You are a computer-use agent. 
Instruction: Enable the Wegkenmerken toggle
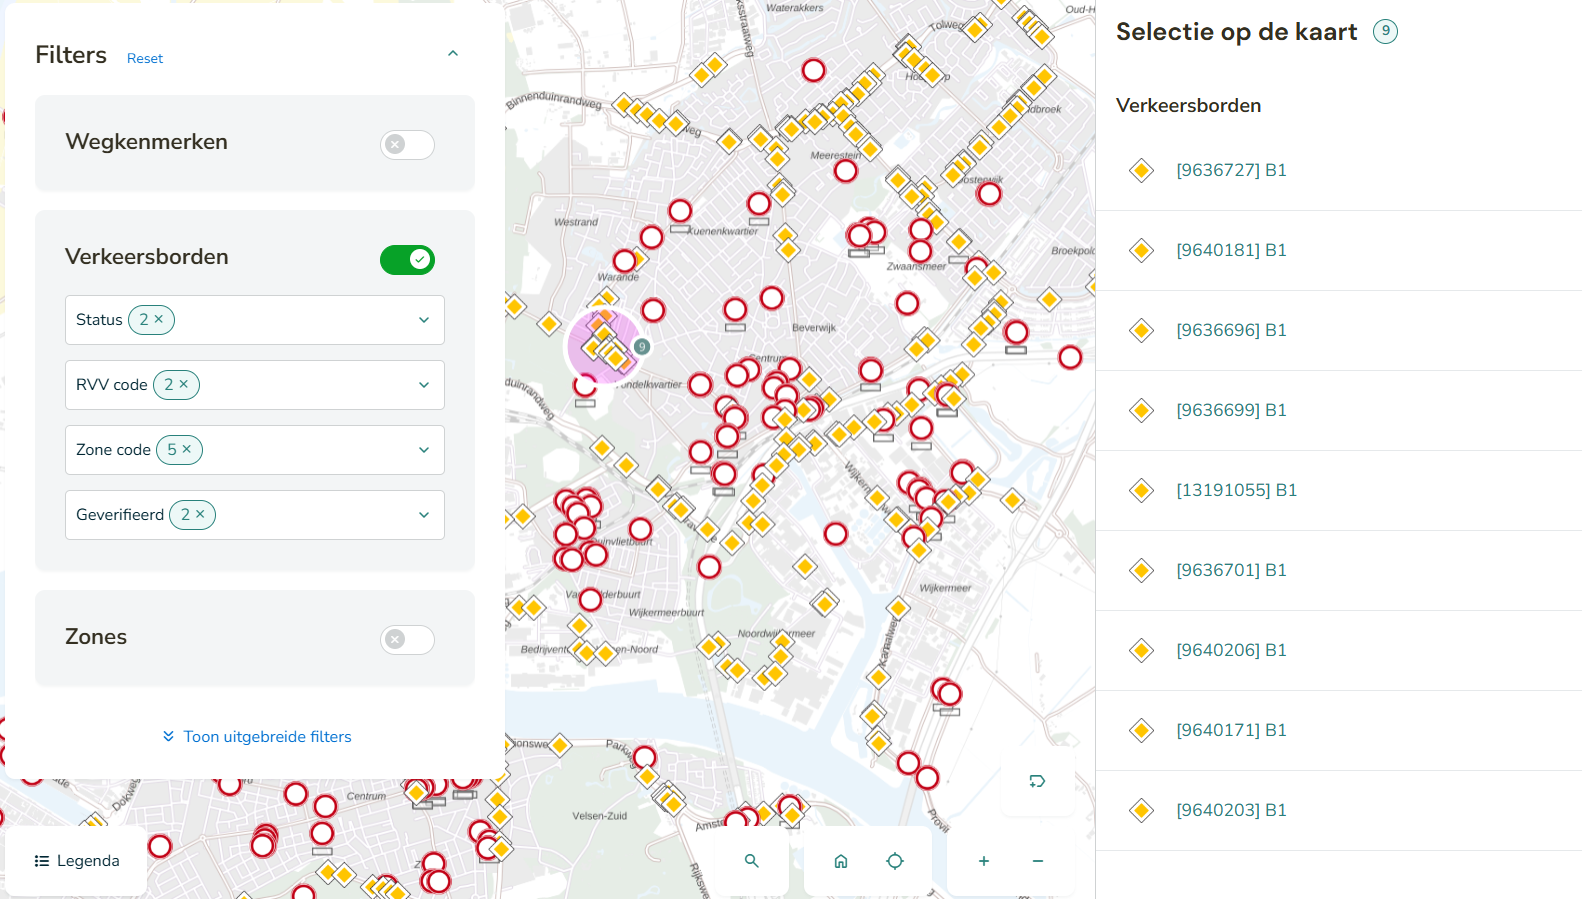(x=407, y=145)
